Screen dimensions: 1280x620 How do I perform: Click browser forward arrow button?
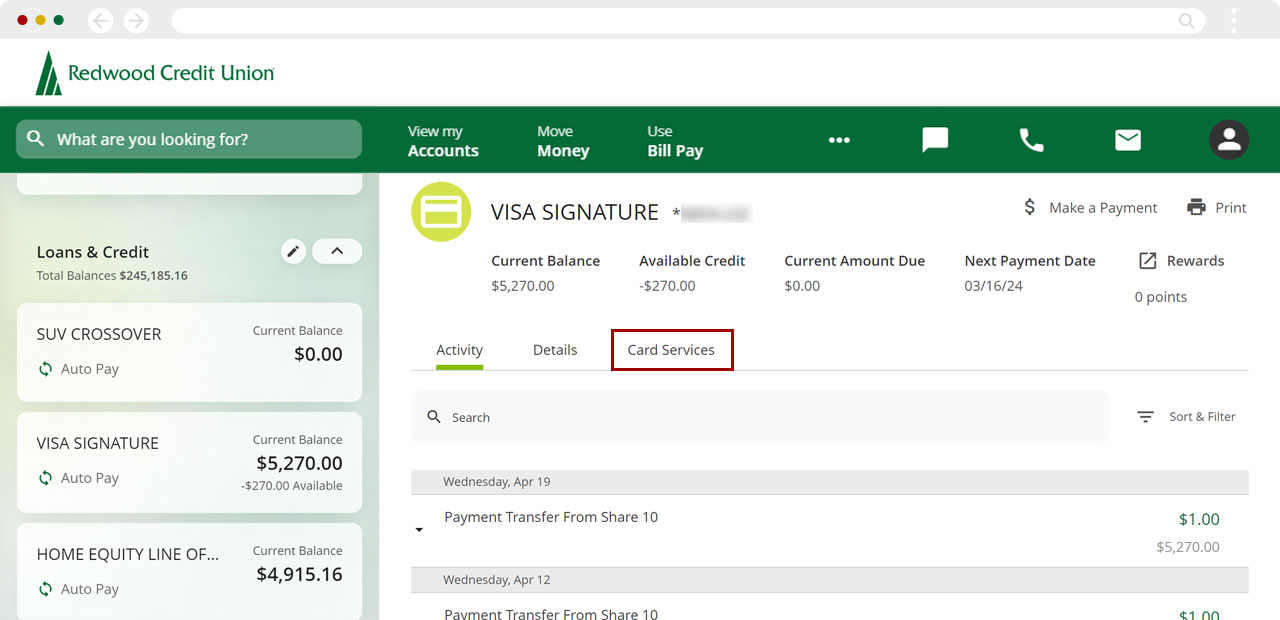136,20
